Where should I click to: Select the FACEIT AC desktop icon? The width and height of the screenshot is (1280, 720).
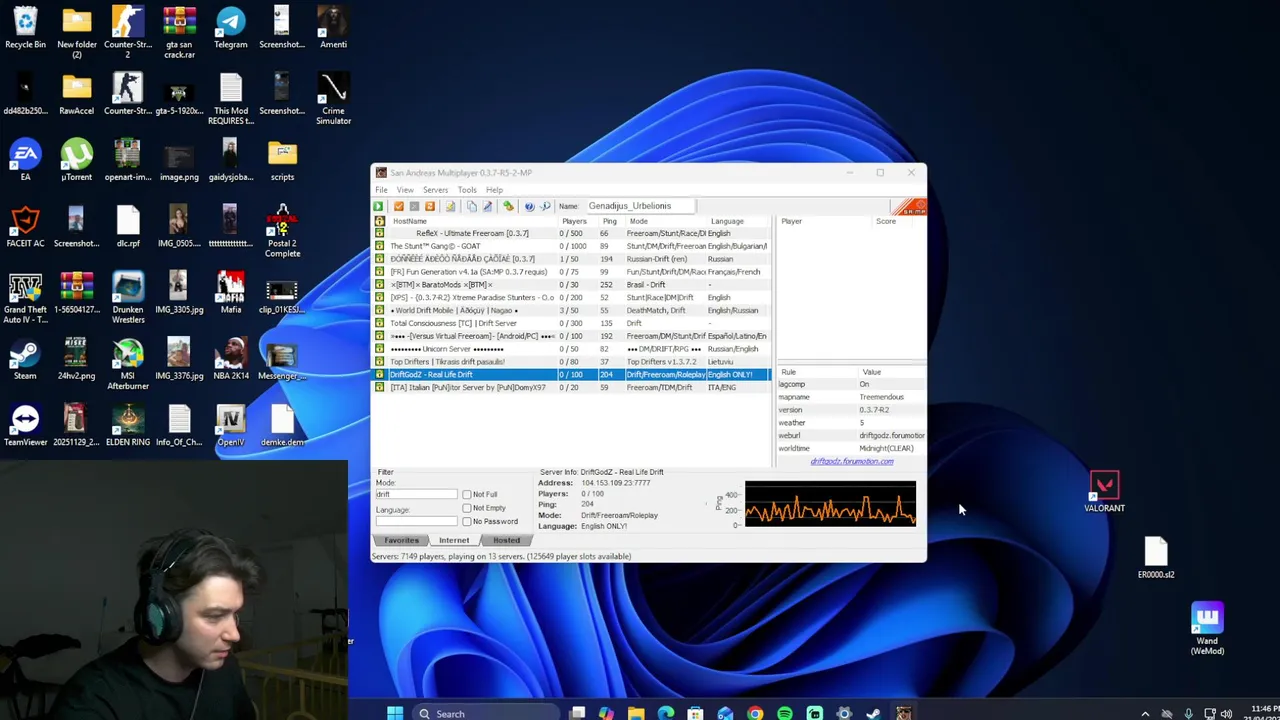[x=25, y=227]
